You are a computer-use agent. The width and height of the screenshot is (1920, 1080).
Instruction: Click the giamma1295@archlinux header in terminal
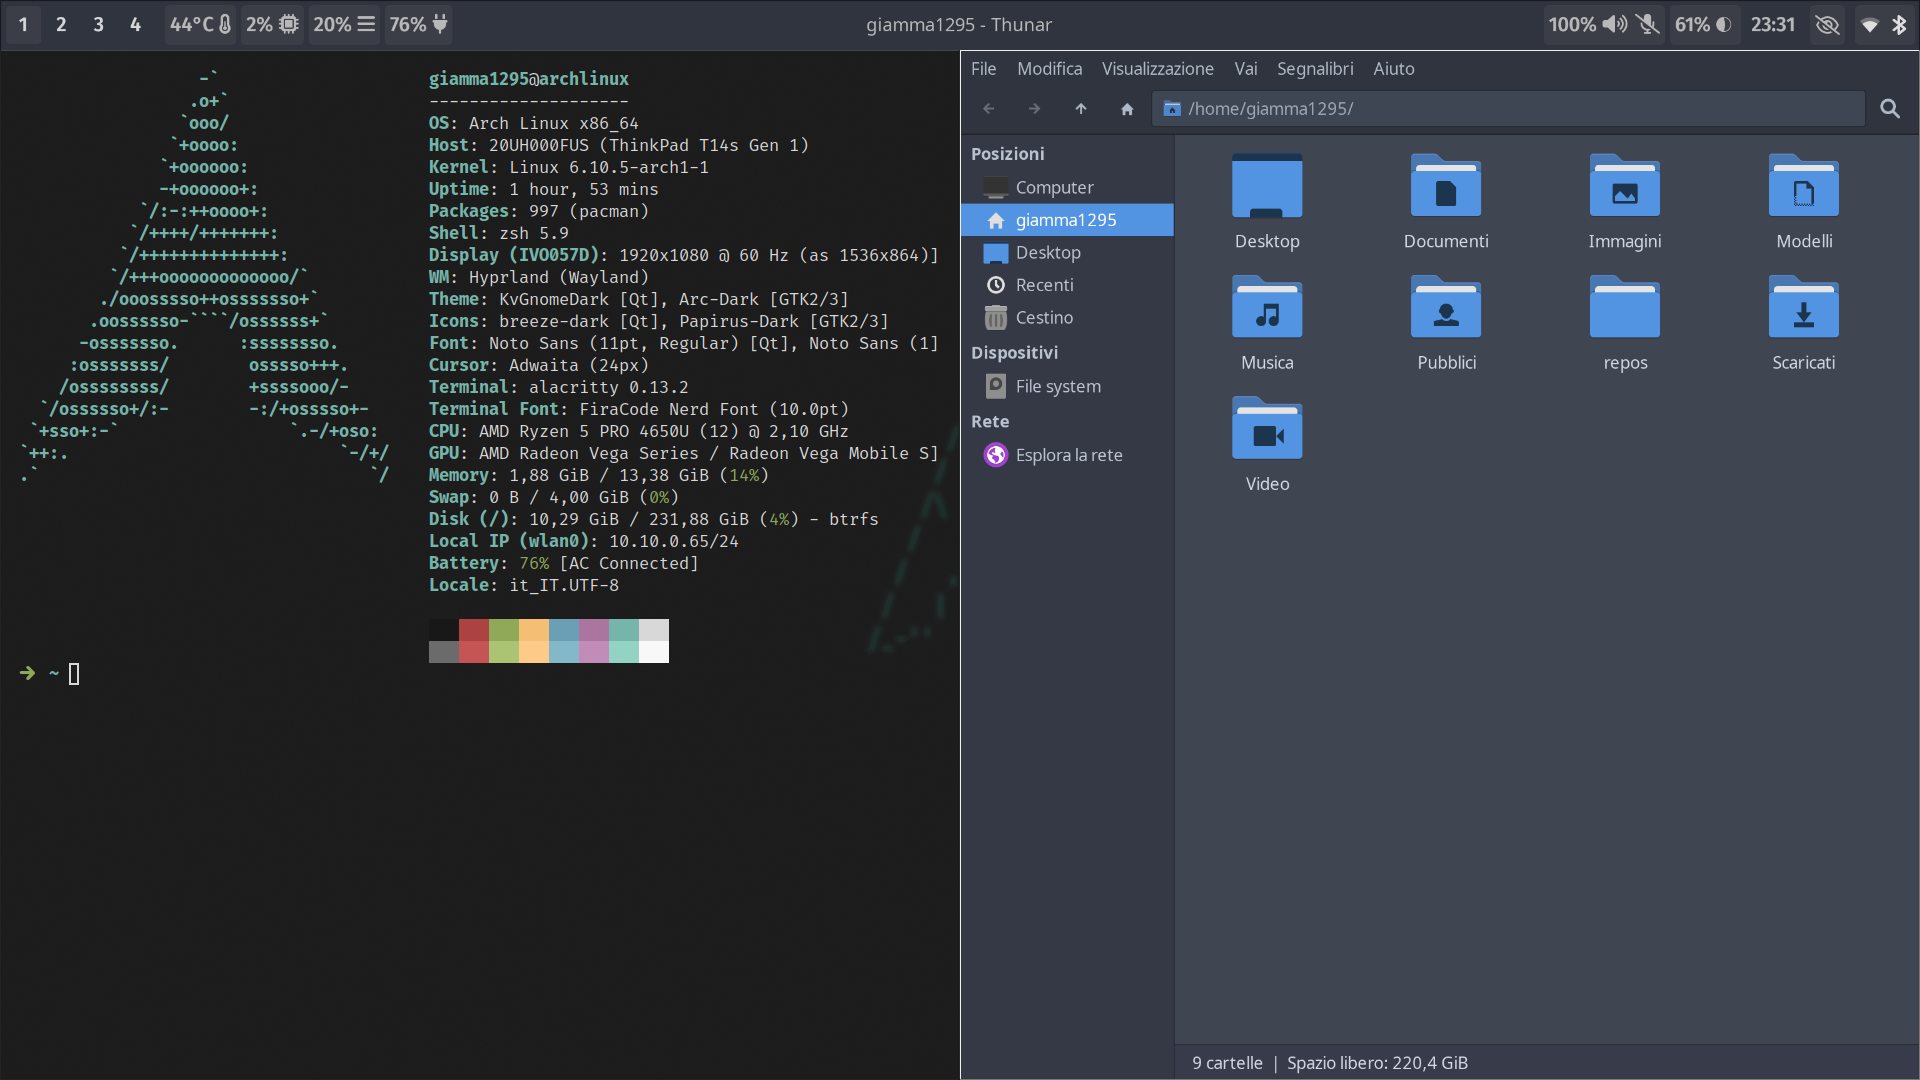point(529,79)
